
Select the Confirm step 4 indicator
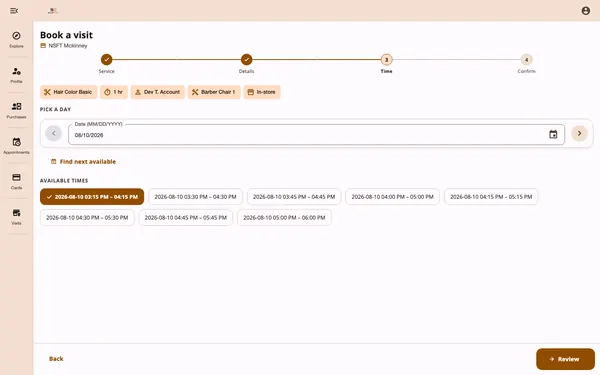[x=527, y=60]
